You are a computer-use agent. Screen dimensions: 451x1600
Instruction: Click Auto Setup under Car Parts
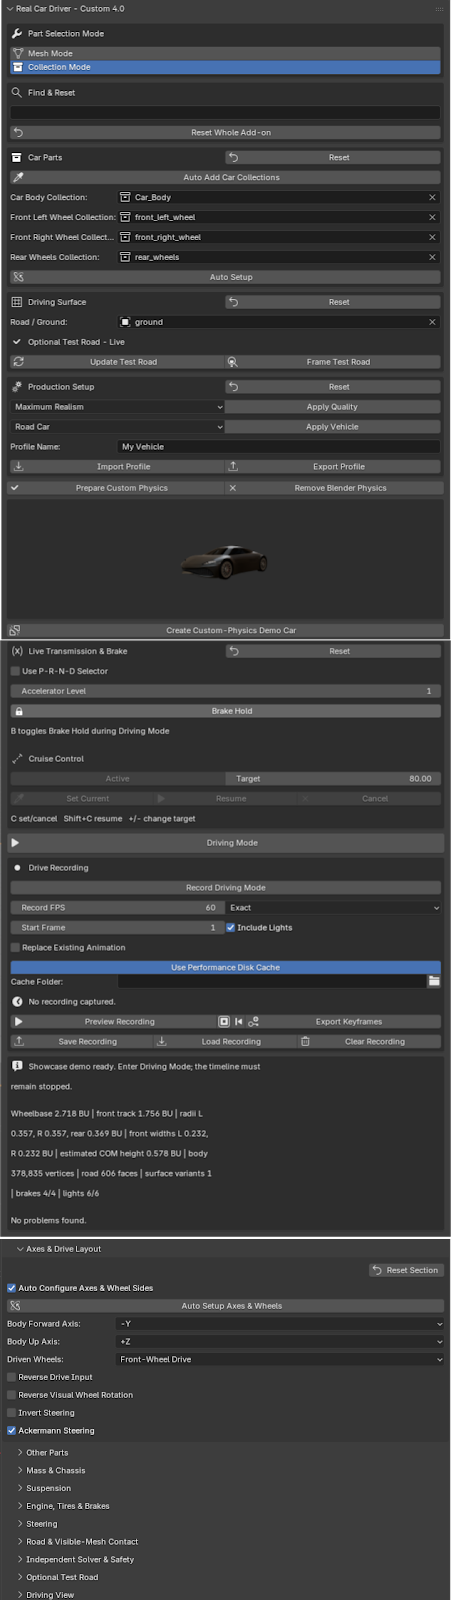[x=225, y=277]
